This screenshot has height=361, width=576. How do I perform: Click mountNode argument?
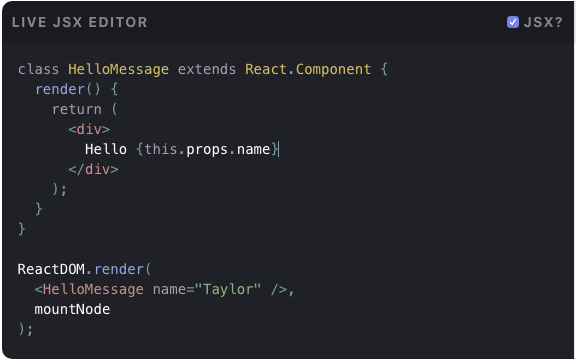point(72,309)
